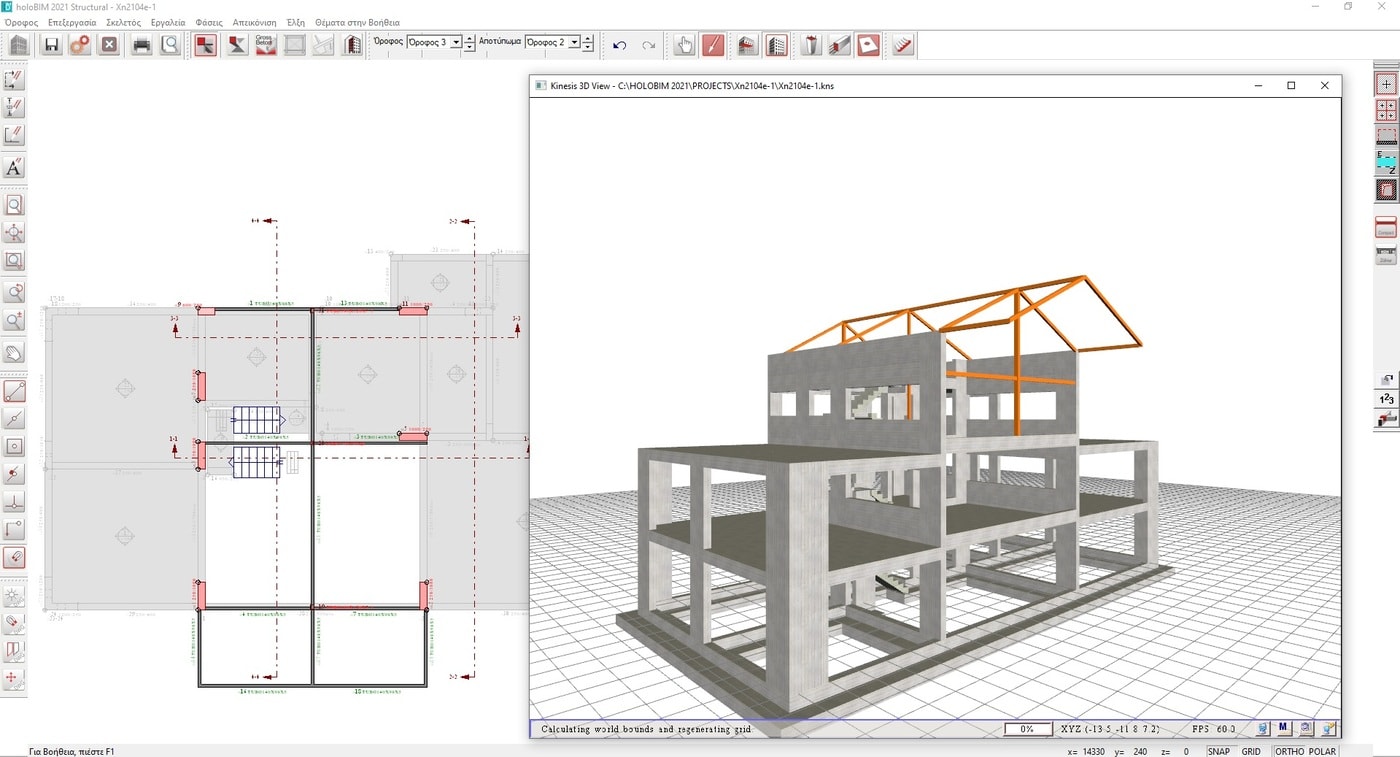Click the last icon in 3D view status bar
The height and width of the screenshot is (757, 1400).
click(1329, 729)
